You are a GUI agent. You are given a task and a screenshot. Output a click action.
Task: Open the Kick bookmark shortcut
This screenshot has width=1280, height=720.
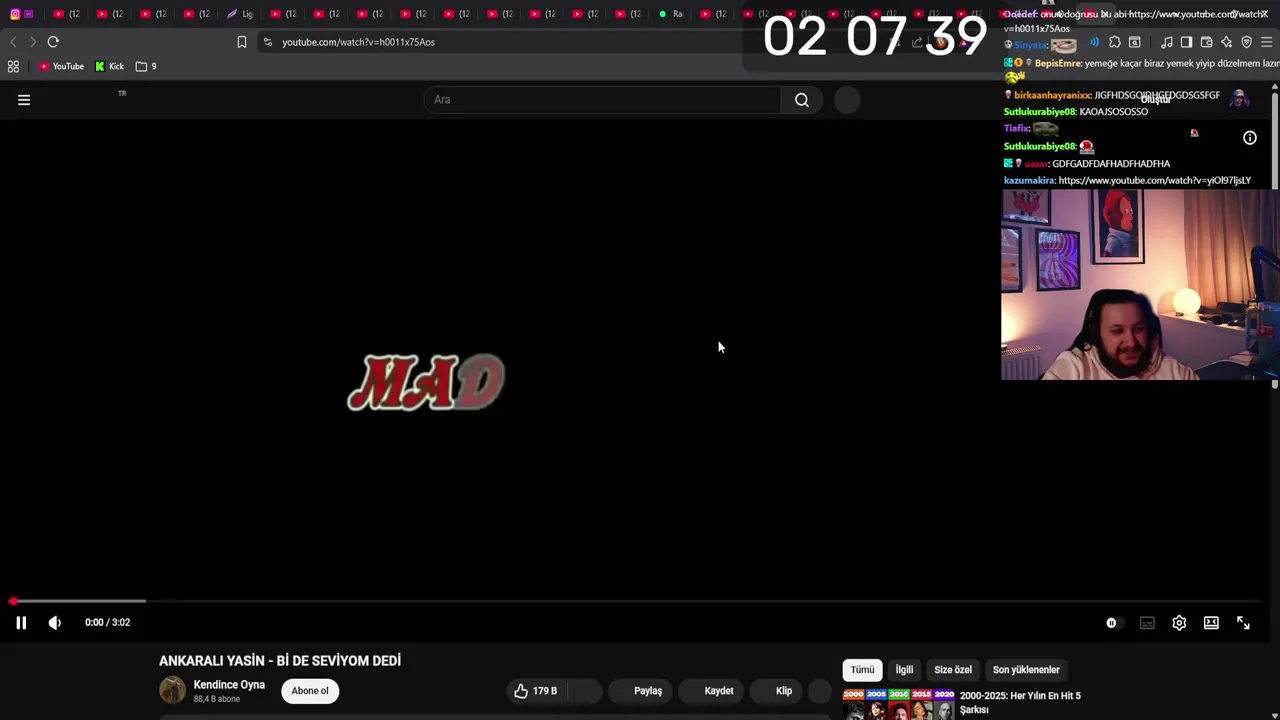click(x=109, y=66)
